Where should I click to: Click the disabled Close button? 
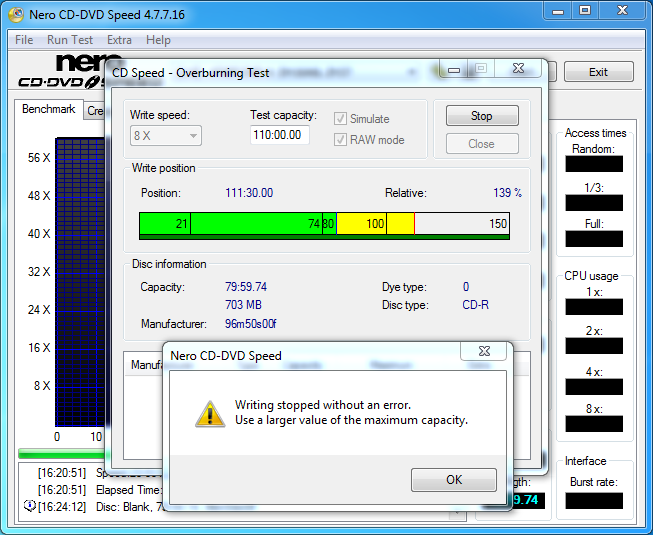(x=482, y=144)
